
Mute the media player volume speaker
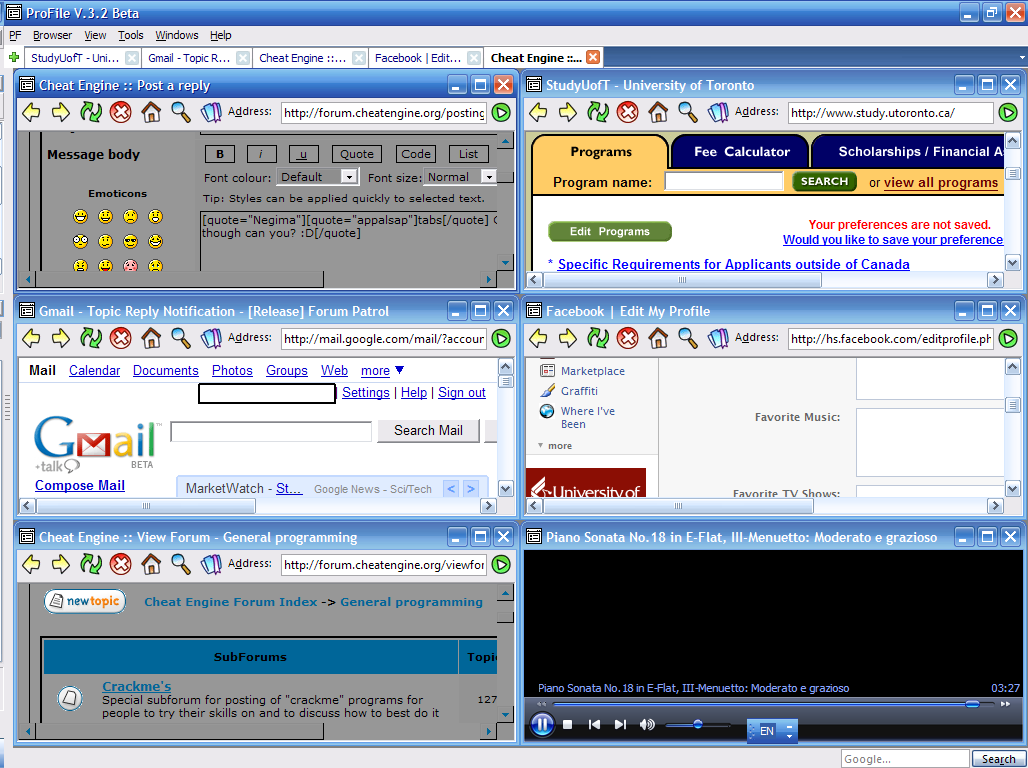pyautogui.click(x=647, y=725)
